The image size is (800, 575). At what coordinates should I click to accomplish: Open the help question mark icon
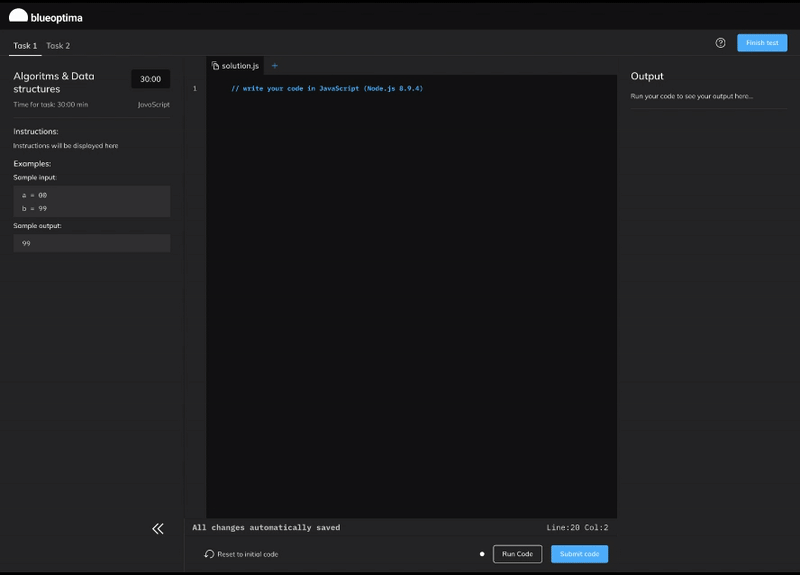tap(720, 43)
